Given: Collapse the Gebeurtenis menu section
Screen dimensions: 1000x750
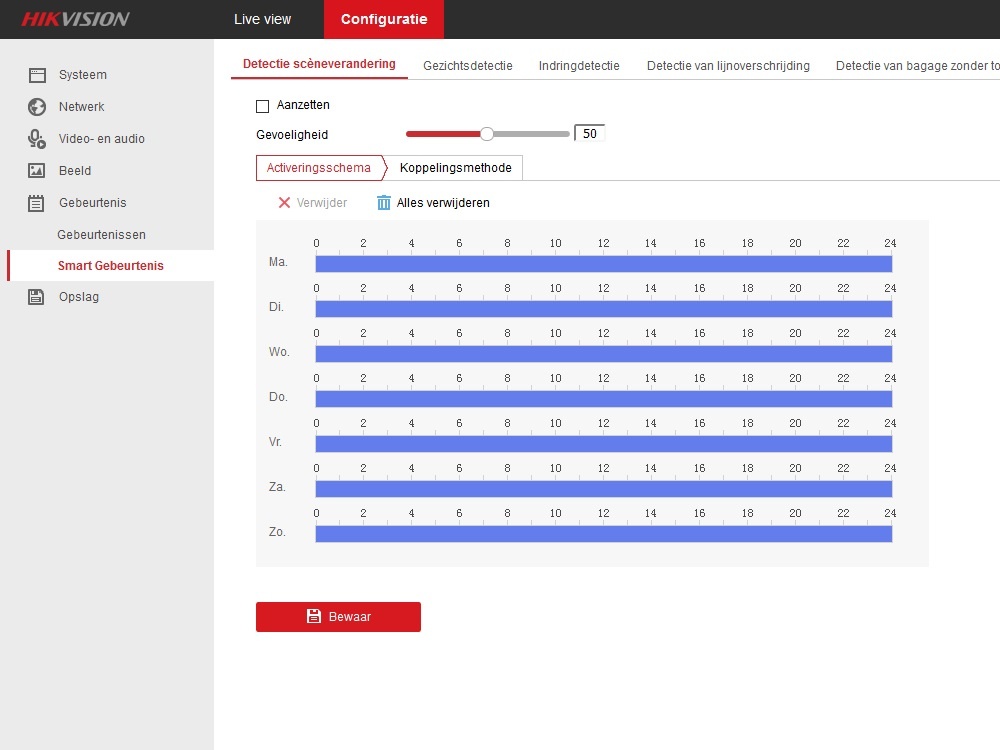Looking at the screenshot, I should [92, 203].
